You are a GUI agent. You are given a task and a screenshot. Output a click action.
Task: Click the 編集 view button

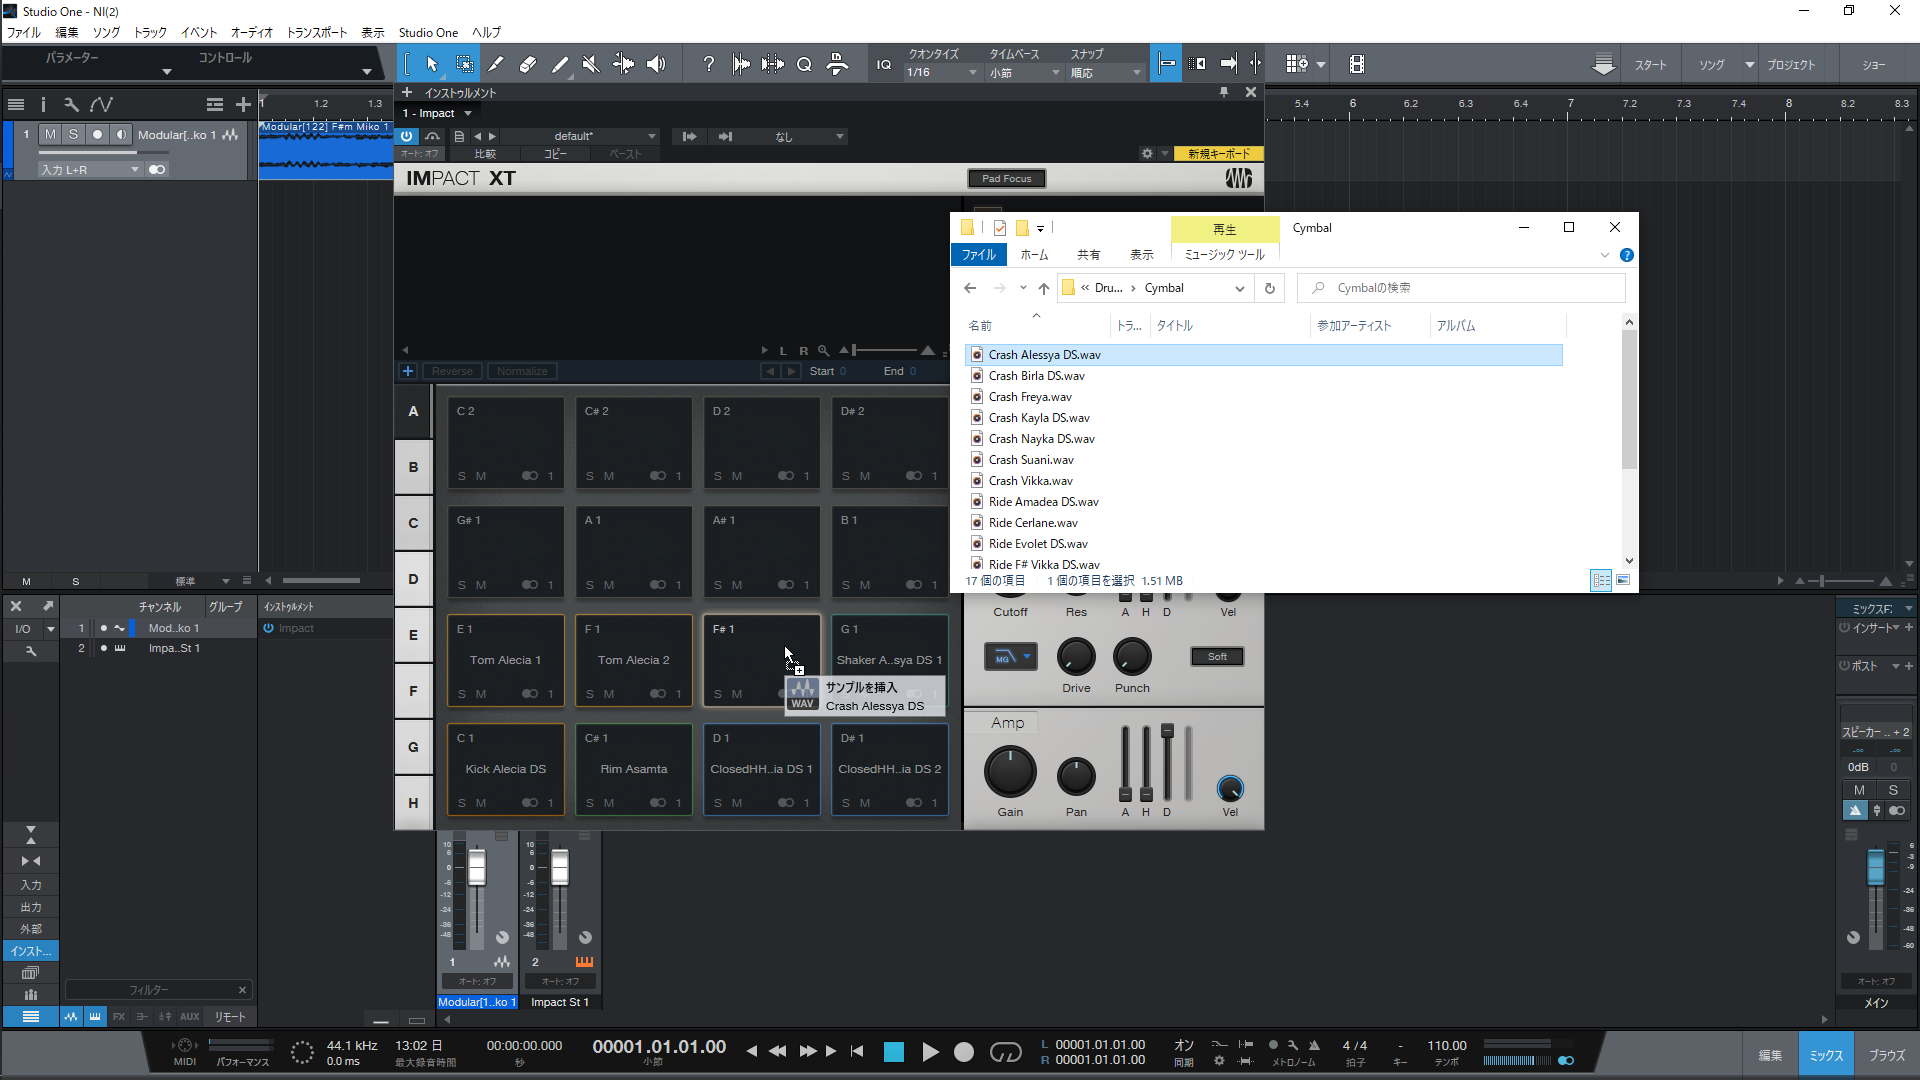coord(1770,1055)
